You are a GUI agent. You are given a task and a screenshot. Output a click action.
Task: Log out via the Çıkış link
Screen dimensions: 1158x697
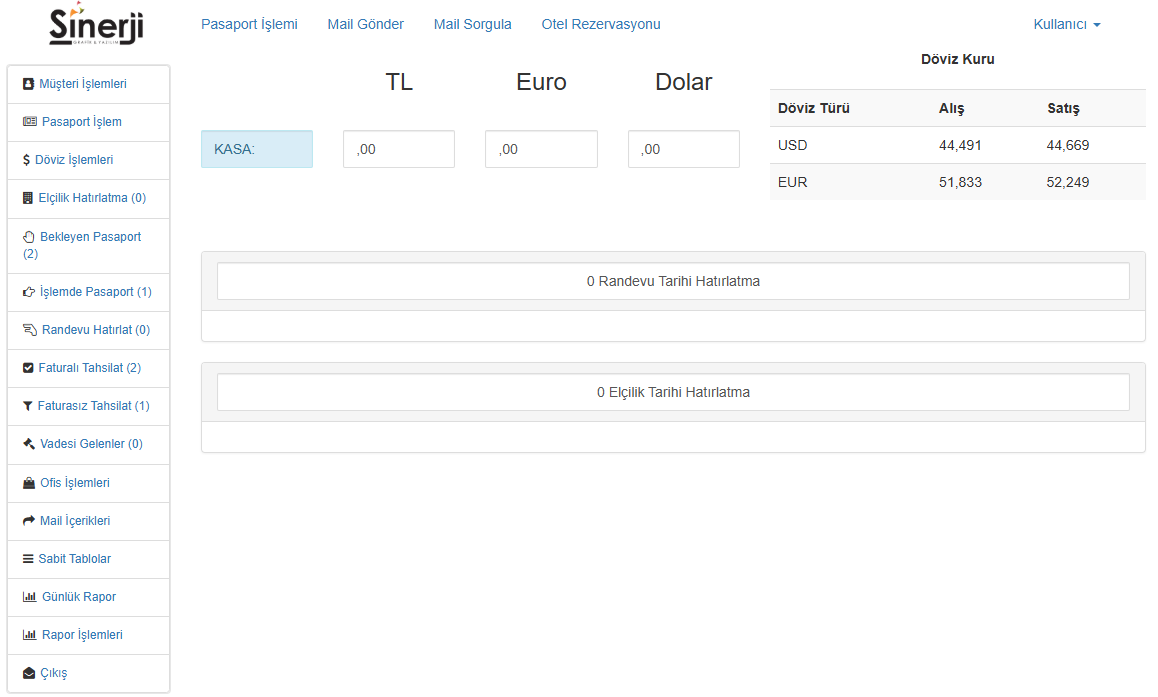pos(53,673)
